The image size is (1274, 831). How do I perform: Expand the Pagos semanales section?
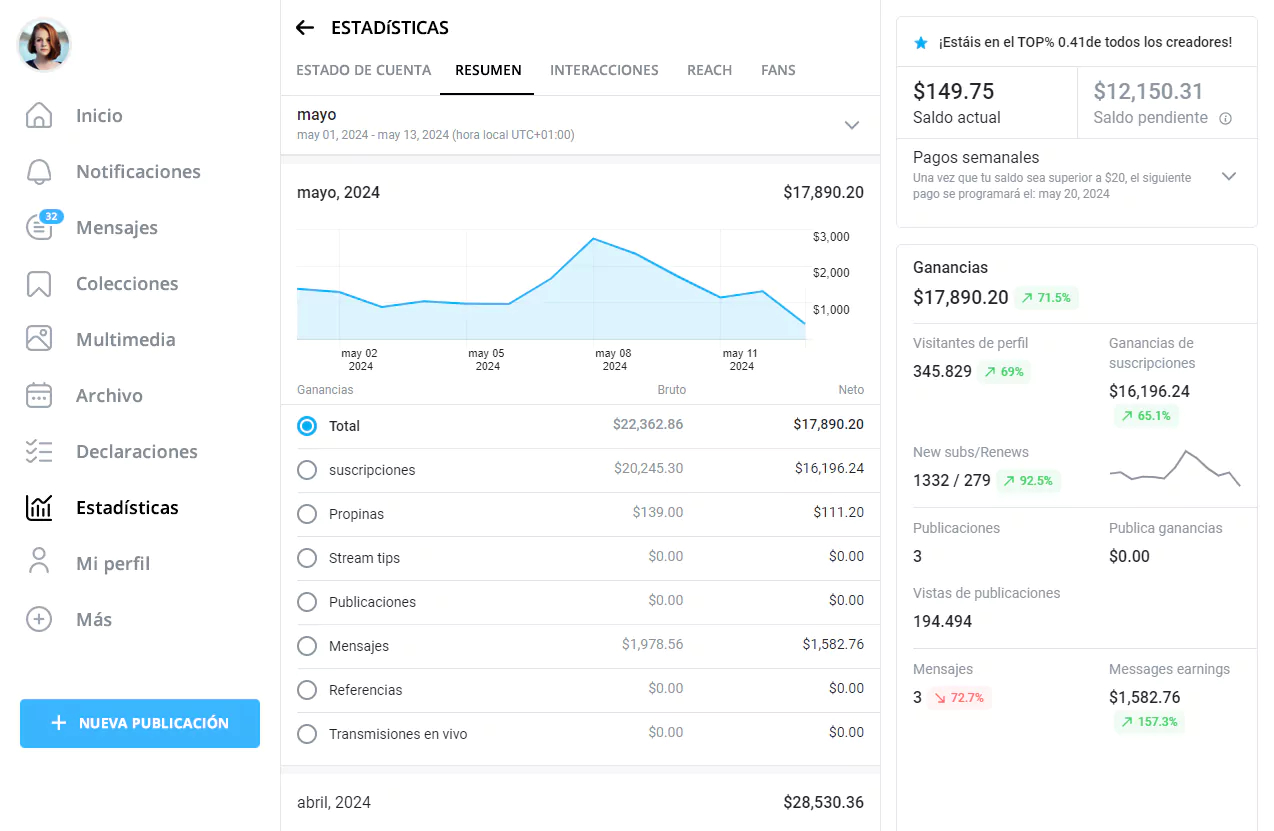(1229, 176)
